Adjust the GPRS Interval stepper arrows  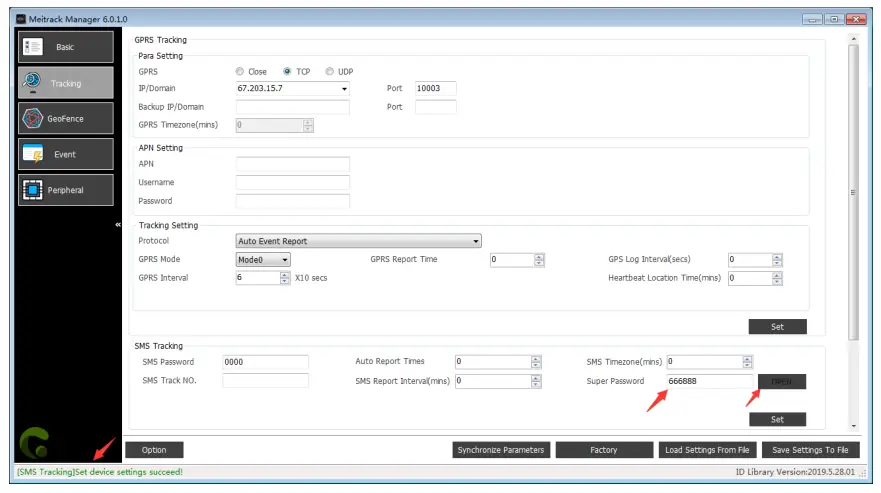point(285,278)
